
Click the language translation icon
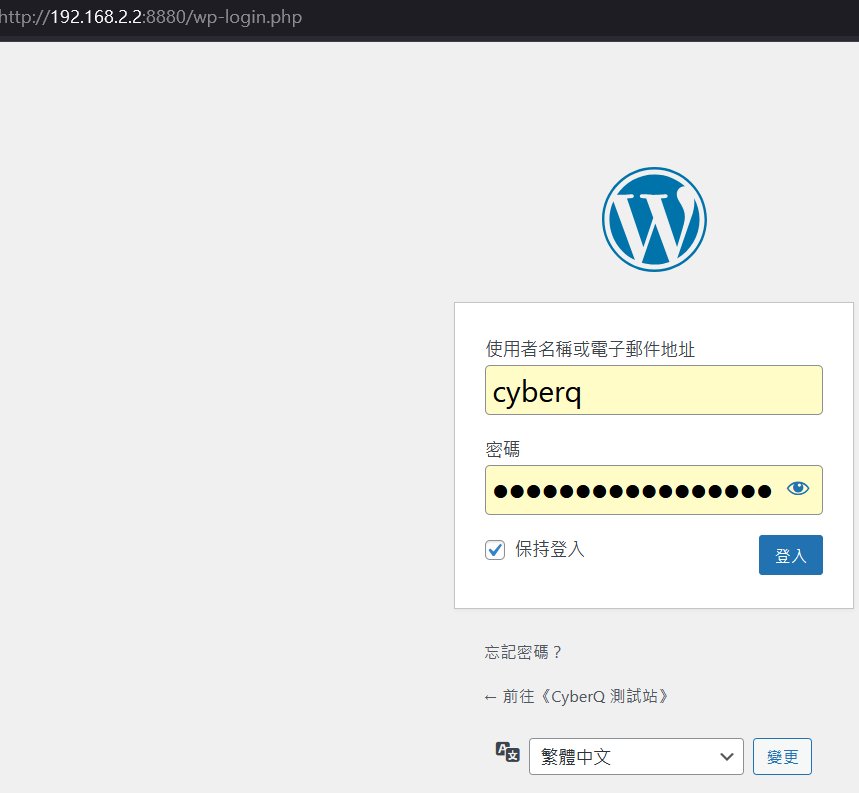pyautogui.click(x=507, y=752)
